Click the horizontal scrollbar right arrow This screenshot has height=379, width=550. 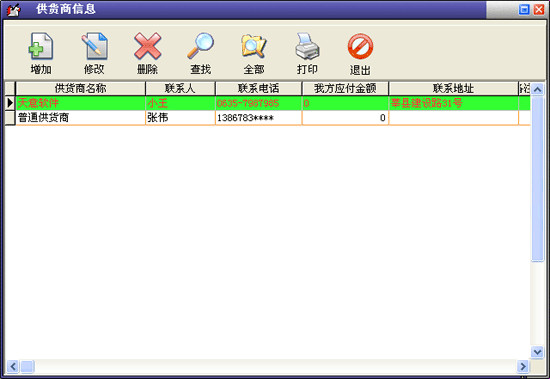[523, 366]
